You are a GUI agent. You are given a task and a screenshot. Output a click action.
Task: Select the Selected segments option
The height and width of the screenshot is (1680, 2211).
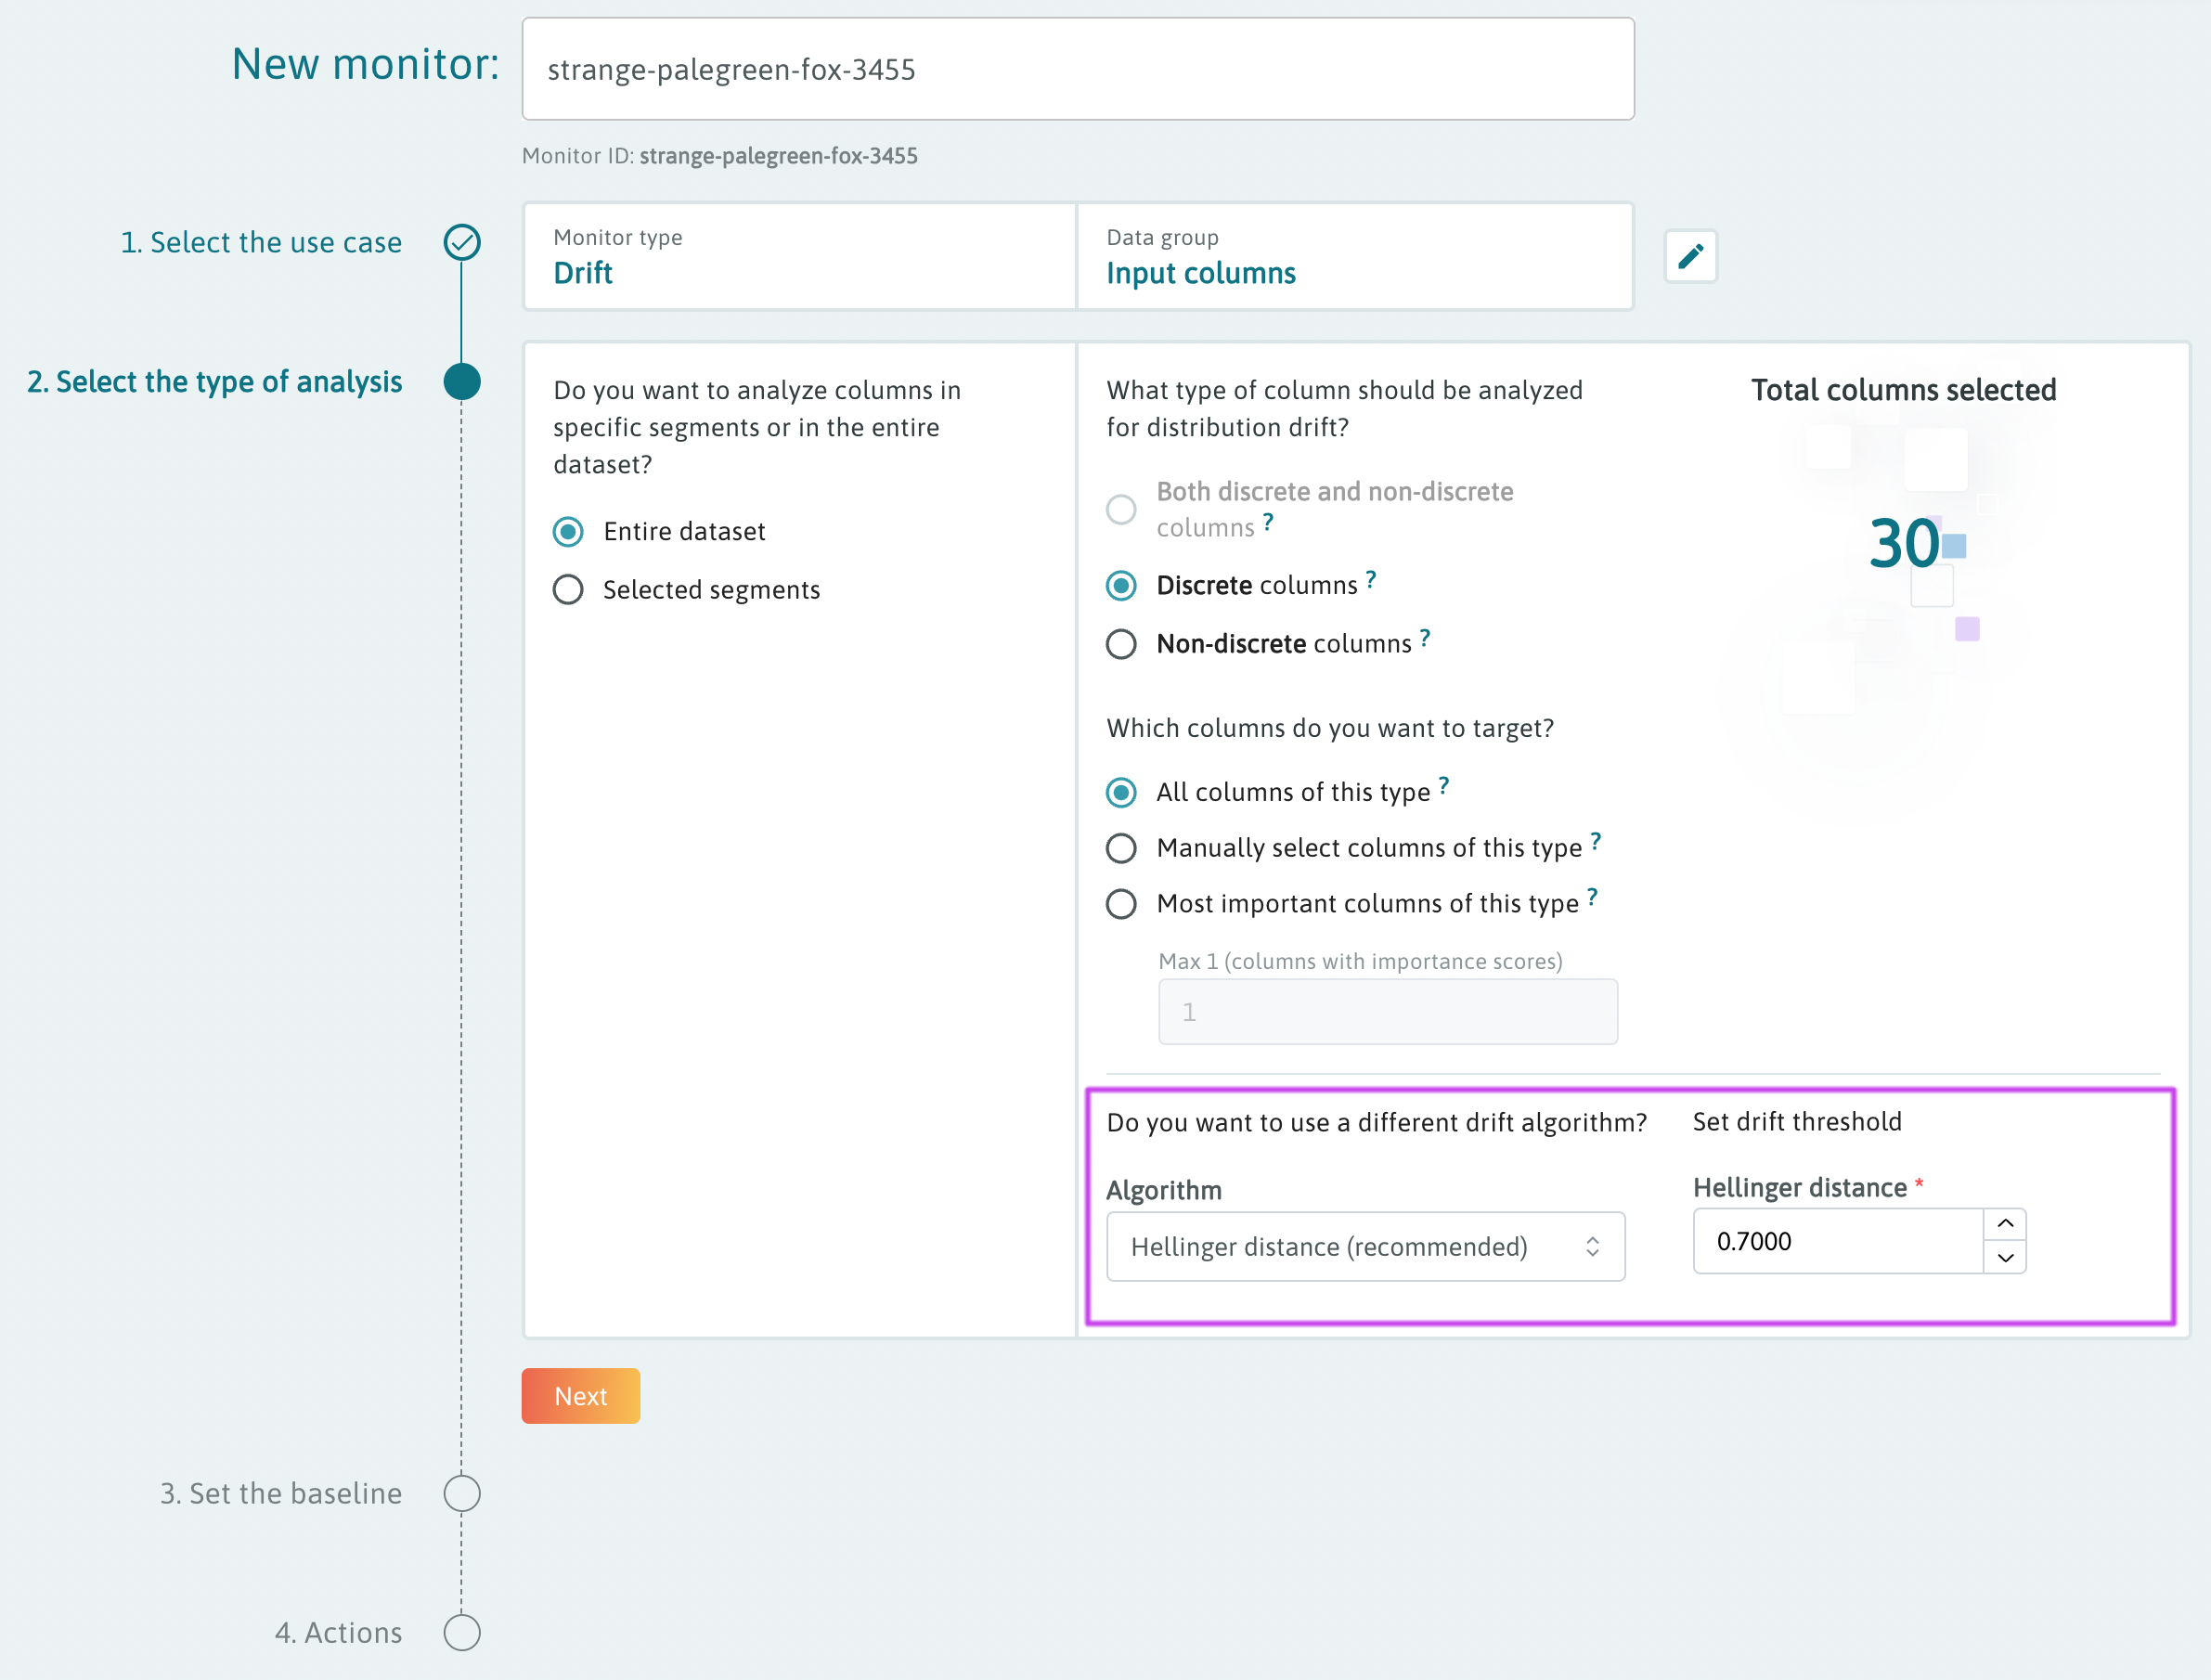pyautogui.click(x=567, y=589)
